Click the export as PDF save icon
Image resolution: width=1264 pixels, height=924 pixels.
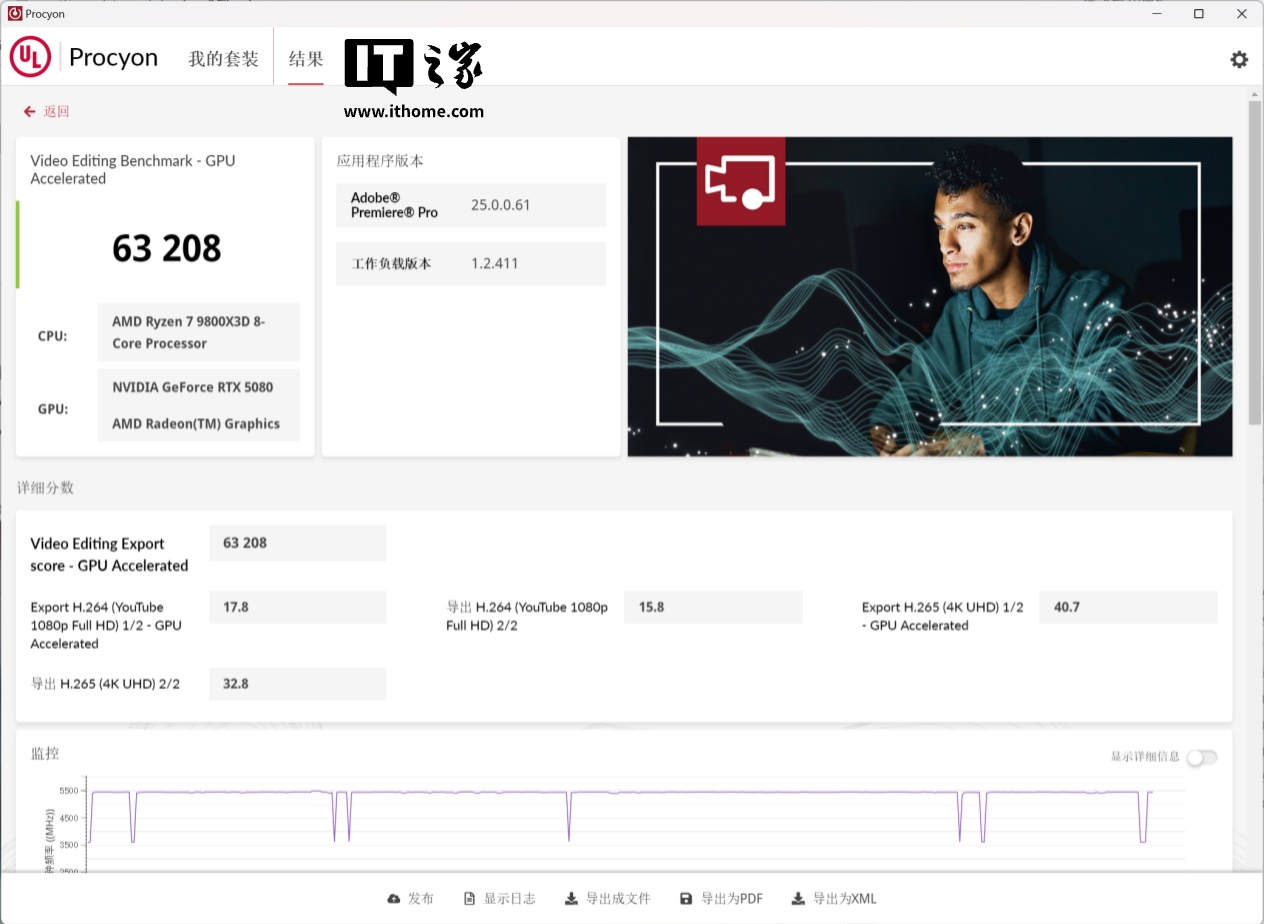tap(686, 899)
